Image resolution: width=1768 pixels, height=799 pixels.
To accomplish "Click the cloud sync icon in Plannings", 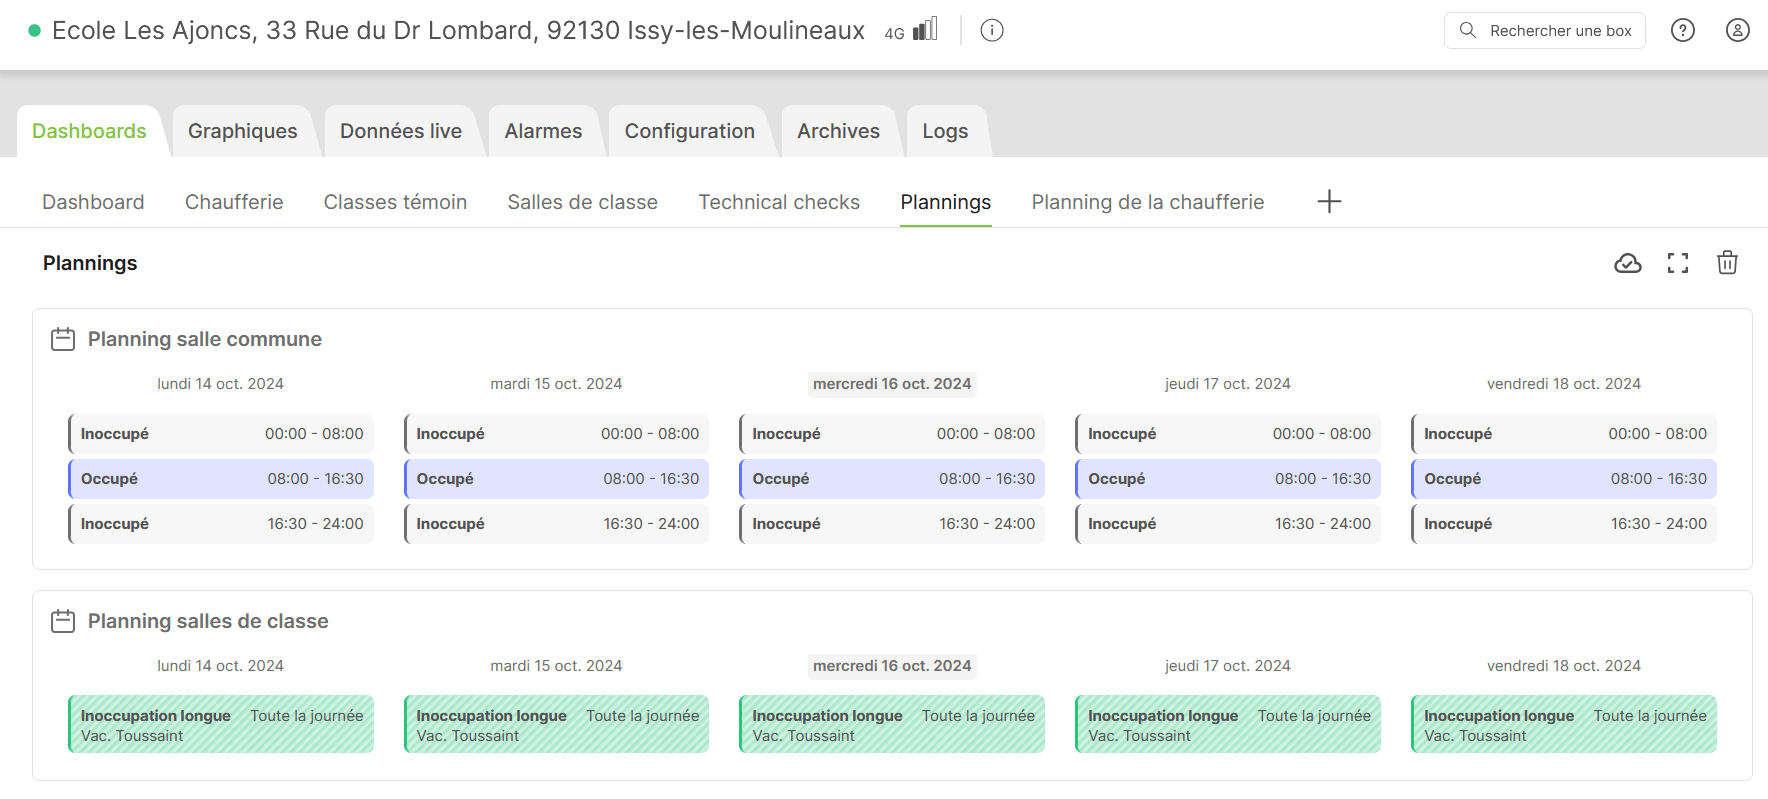I will click(1628, 263).
